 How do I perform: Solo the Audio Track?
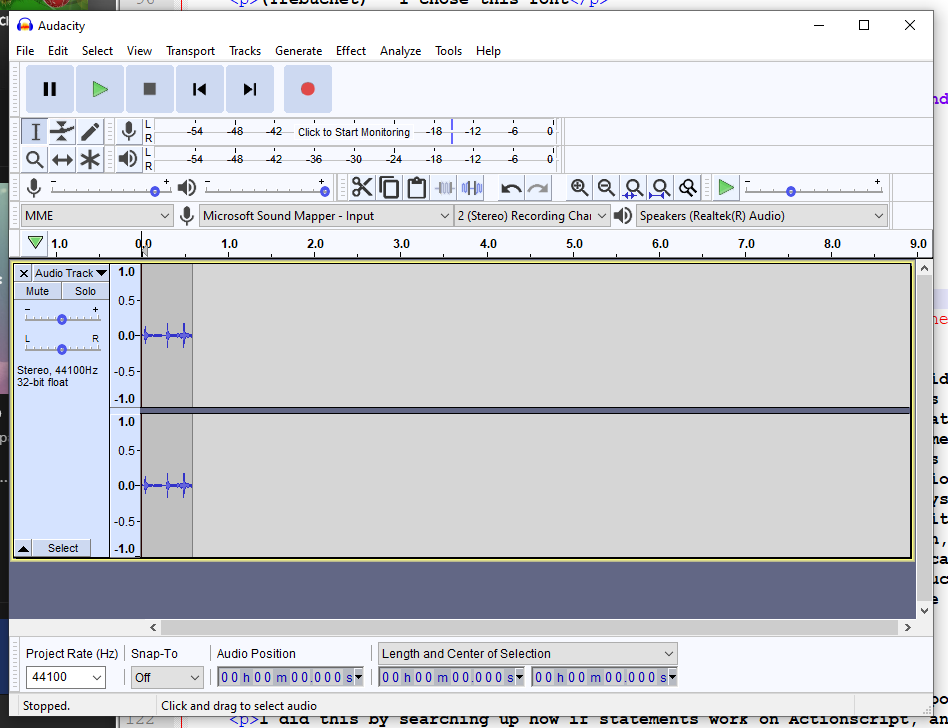[85, 291]
